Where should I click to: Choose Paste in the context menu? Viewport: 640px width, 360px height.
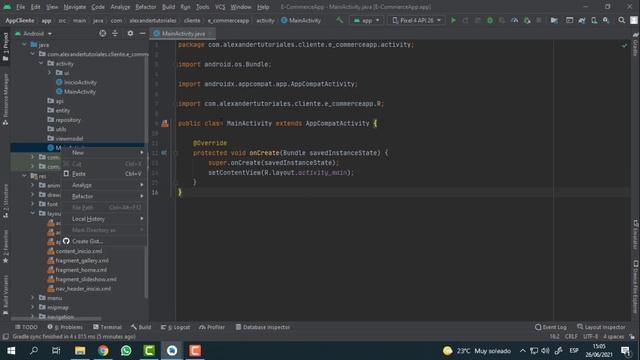(104, 174)
